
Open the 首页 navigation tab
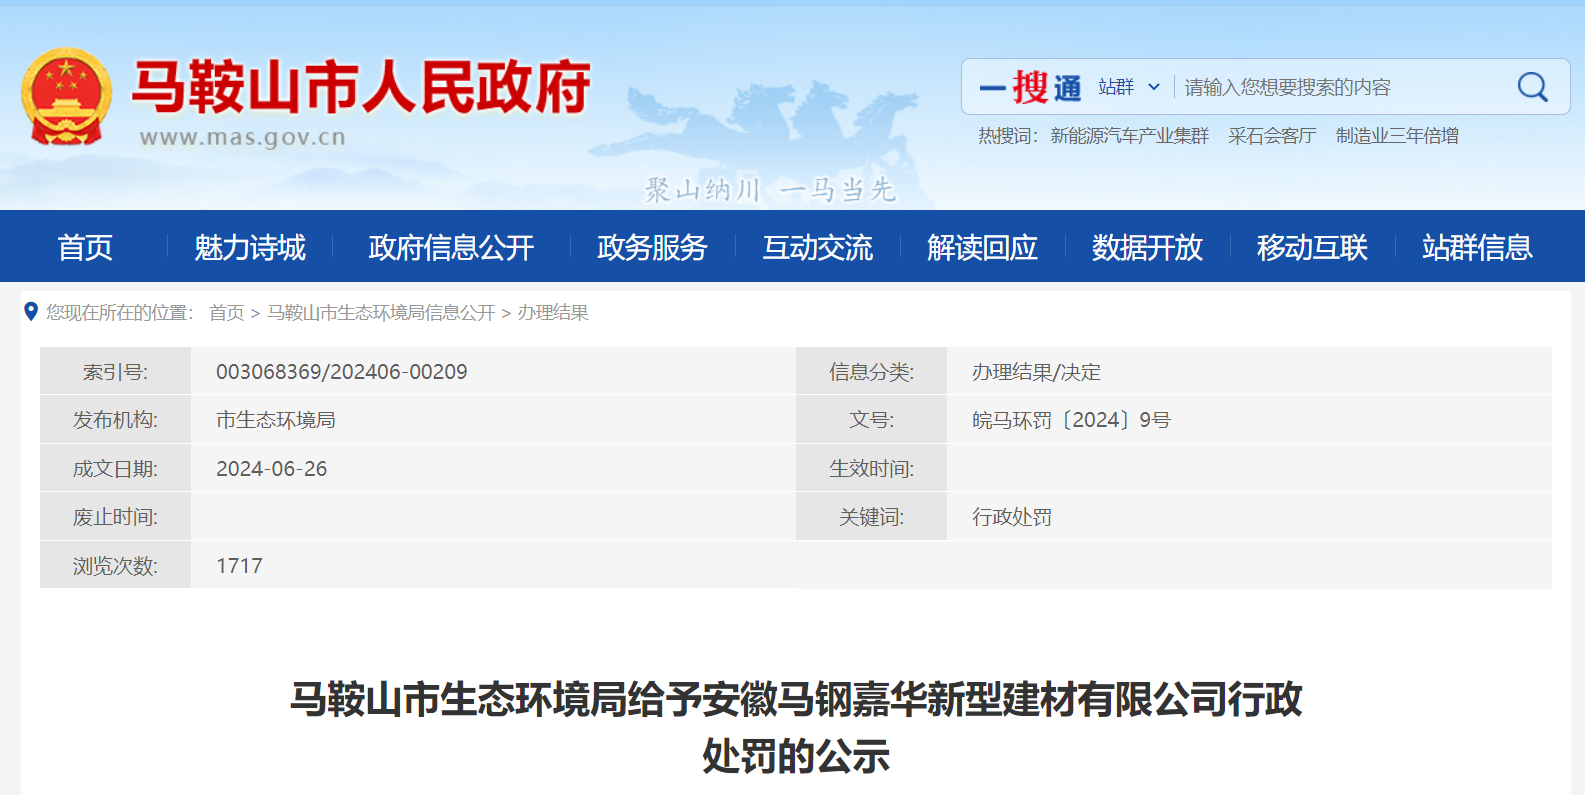coord(85,247)
